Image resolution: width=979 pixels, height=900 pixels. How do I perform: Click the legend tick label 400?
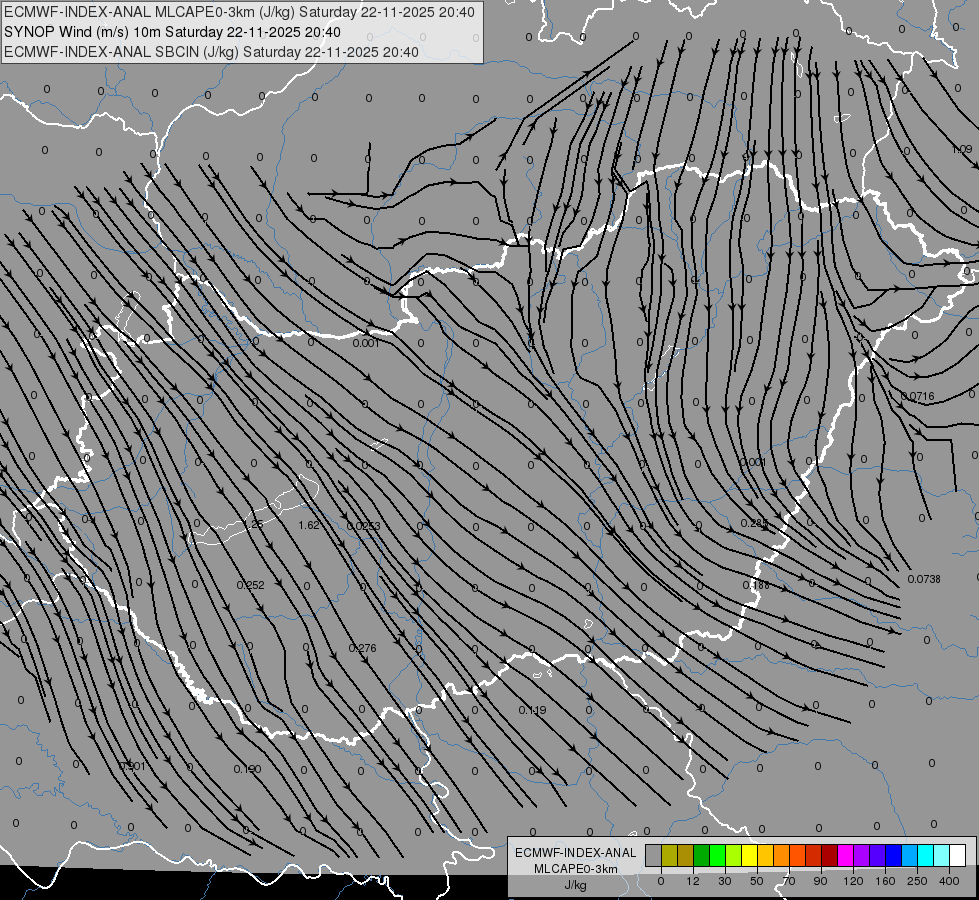click(x=949, y=881)
